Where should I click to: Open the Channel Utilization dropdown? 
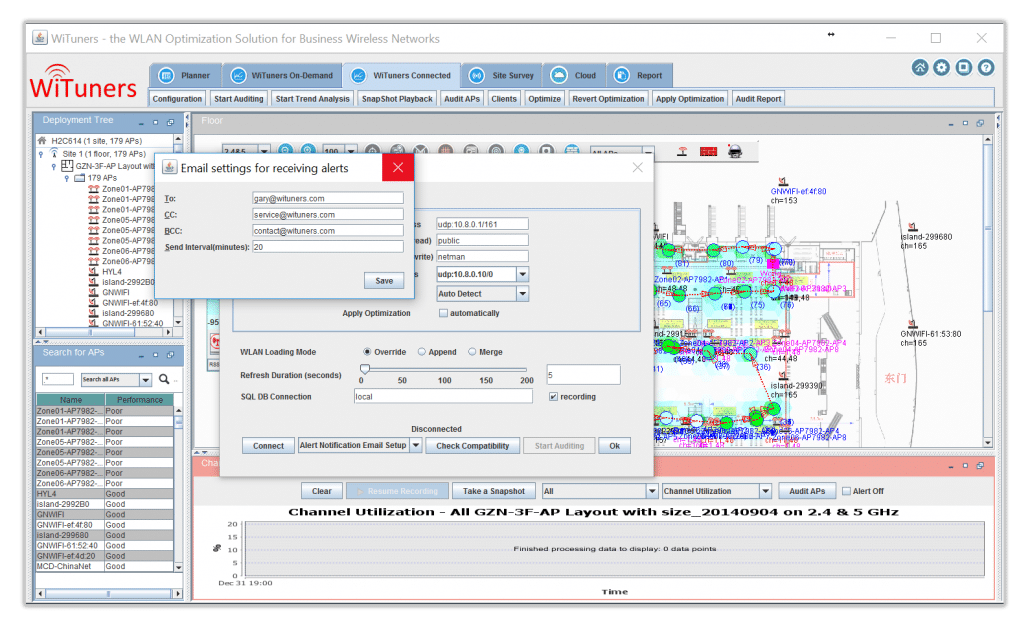(x=765, y=491)
